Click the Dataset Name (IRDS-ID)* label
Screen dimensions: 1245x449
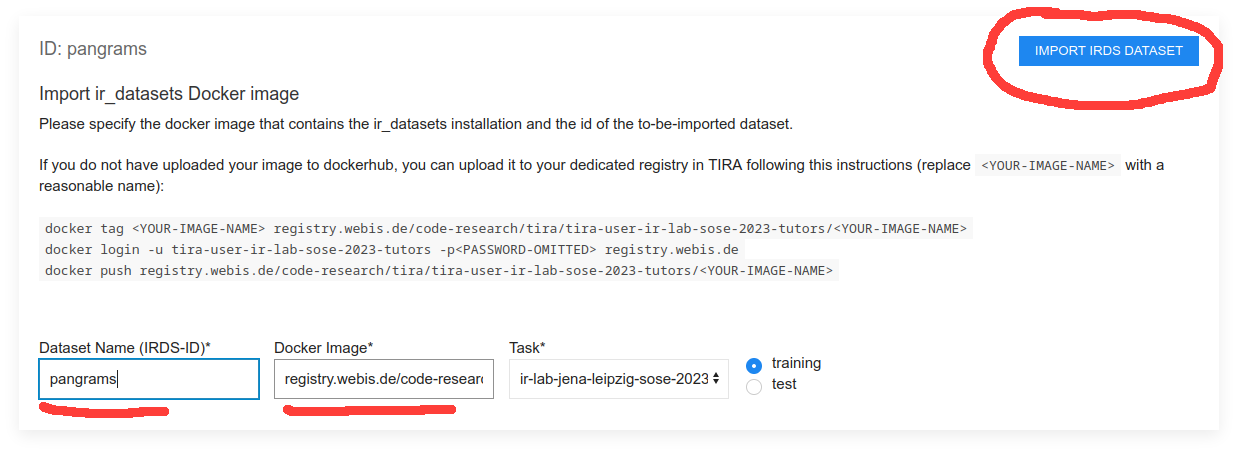click(125, 347)
